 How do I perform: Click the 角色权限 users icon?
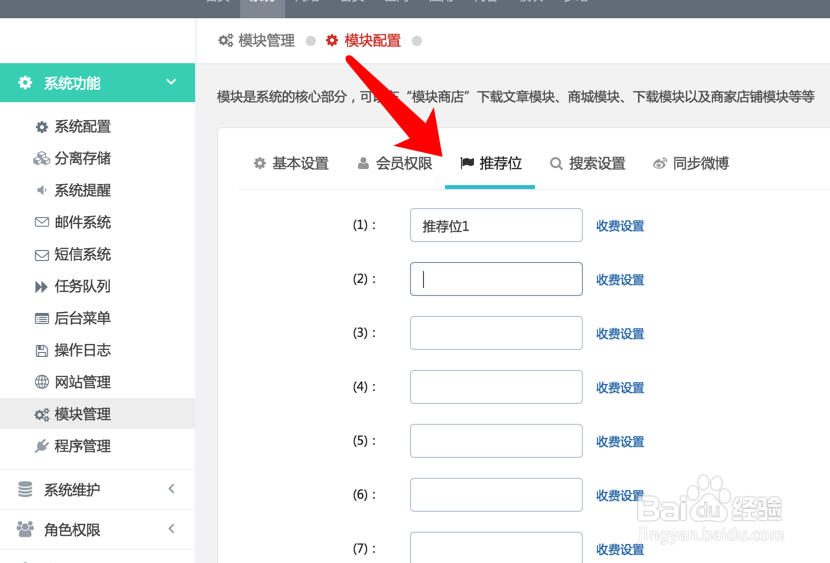(25, 529)
